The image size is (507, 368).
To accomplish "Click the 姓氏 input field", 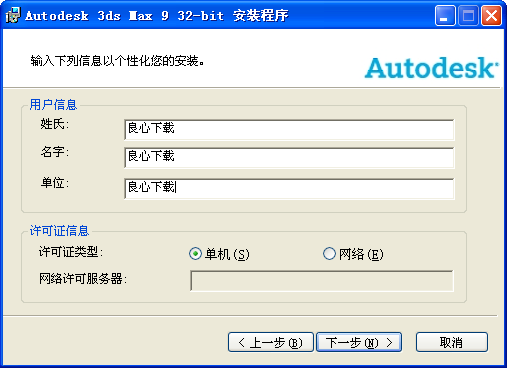I will pos(289,129).
